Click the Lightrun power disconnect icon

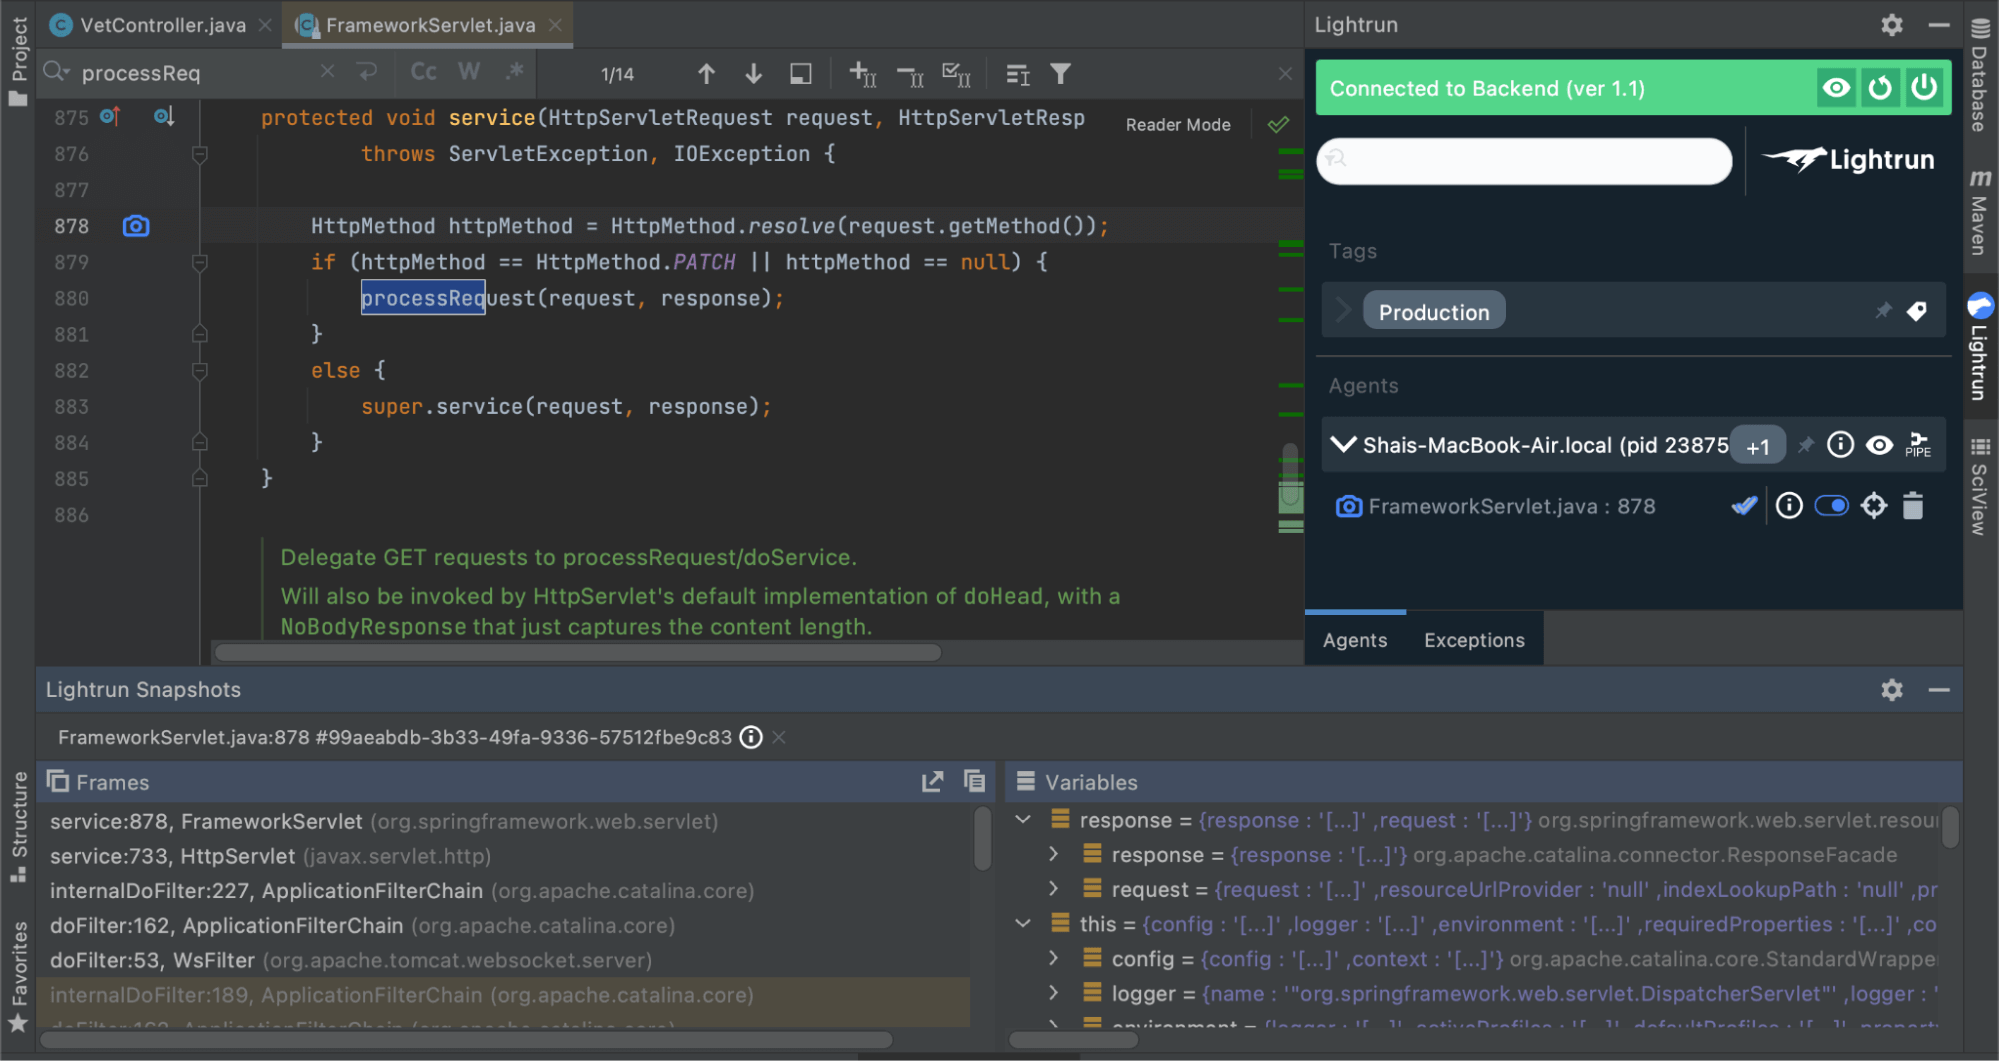point(1924,88)
